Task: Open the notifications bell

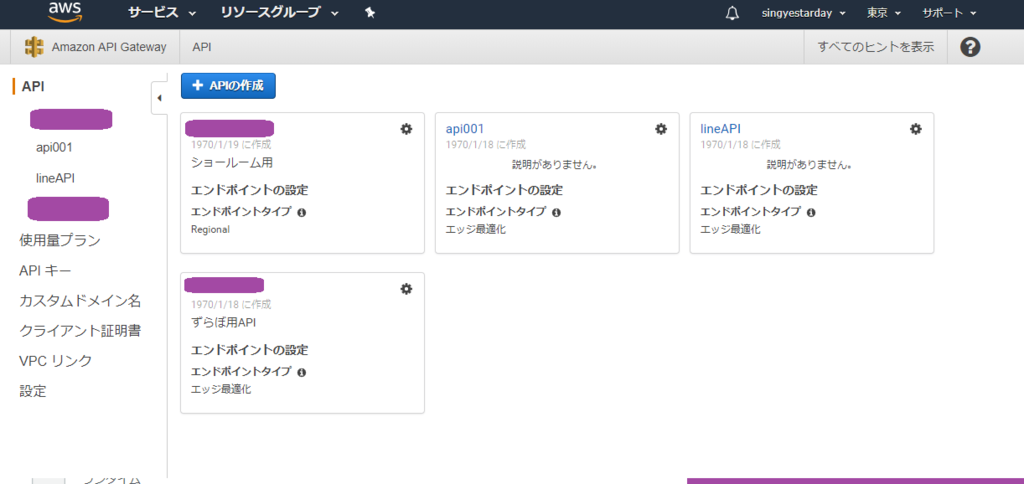Action: click(x=732, y=13)
